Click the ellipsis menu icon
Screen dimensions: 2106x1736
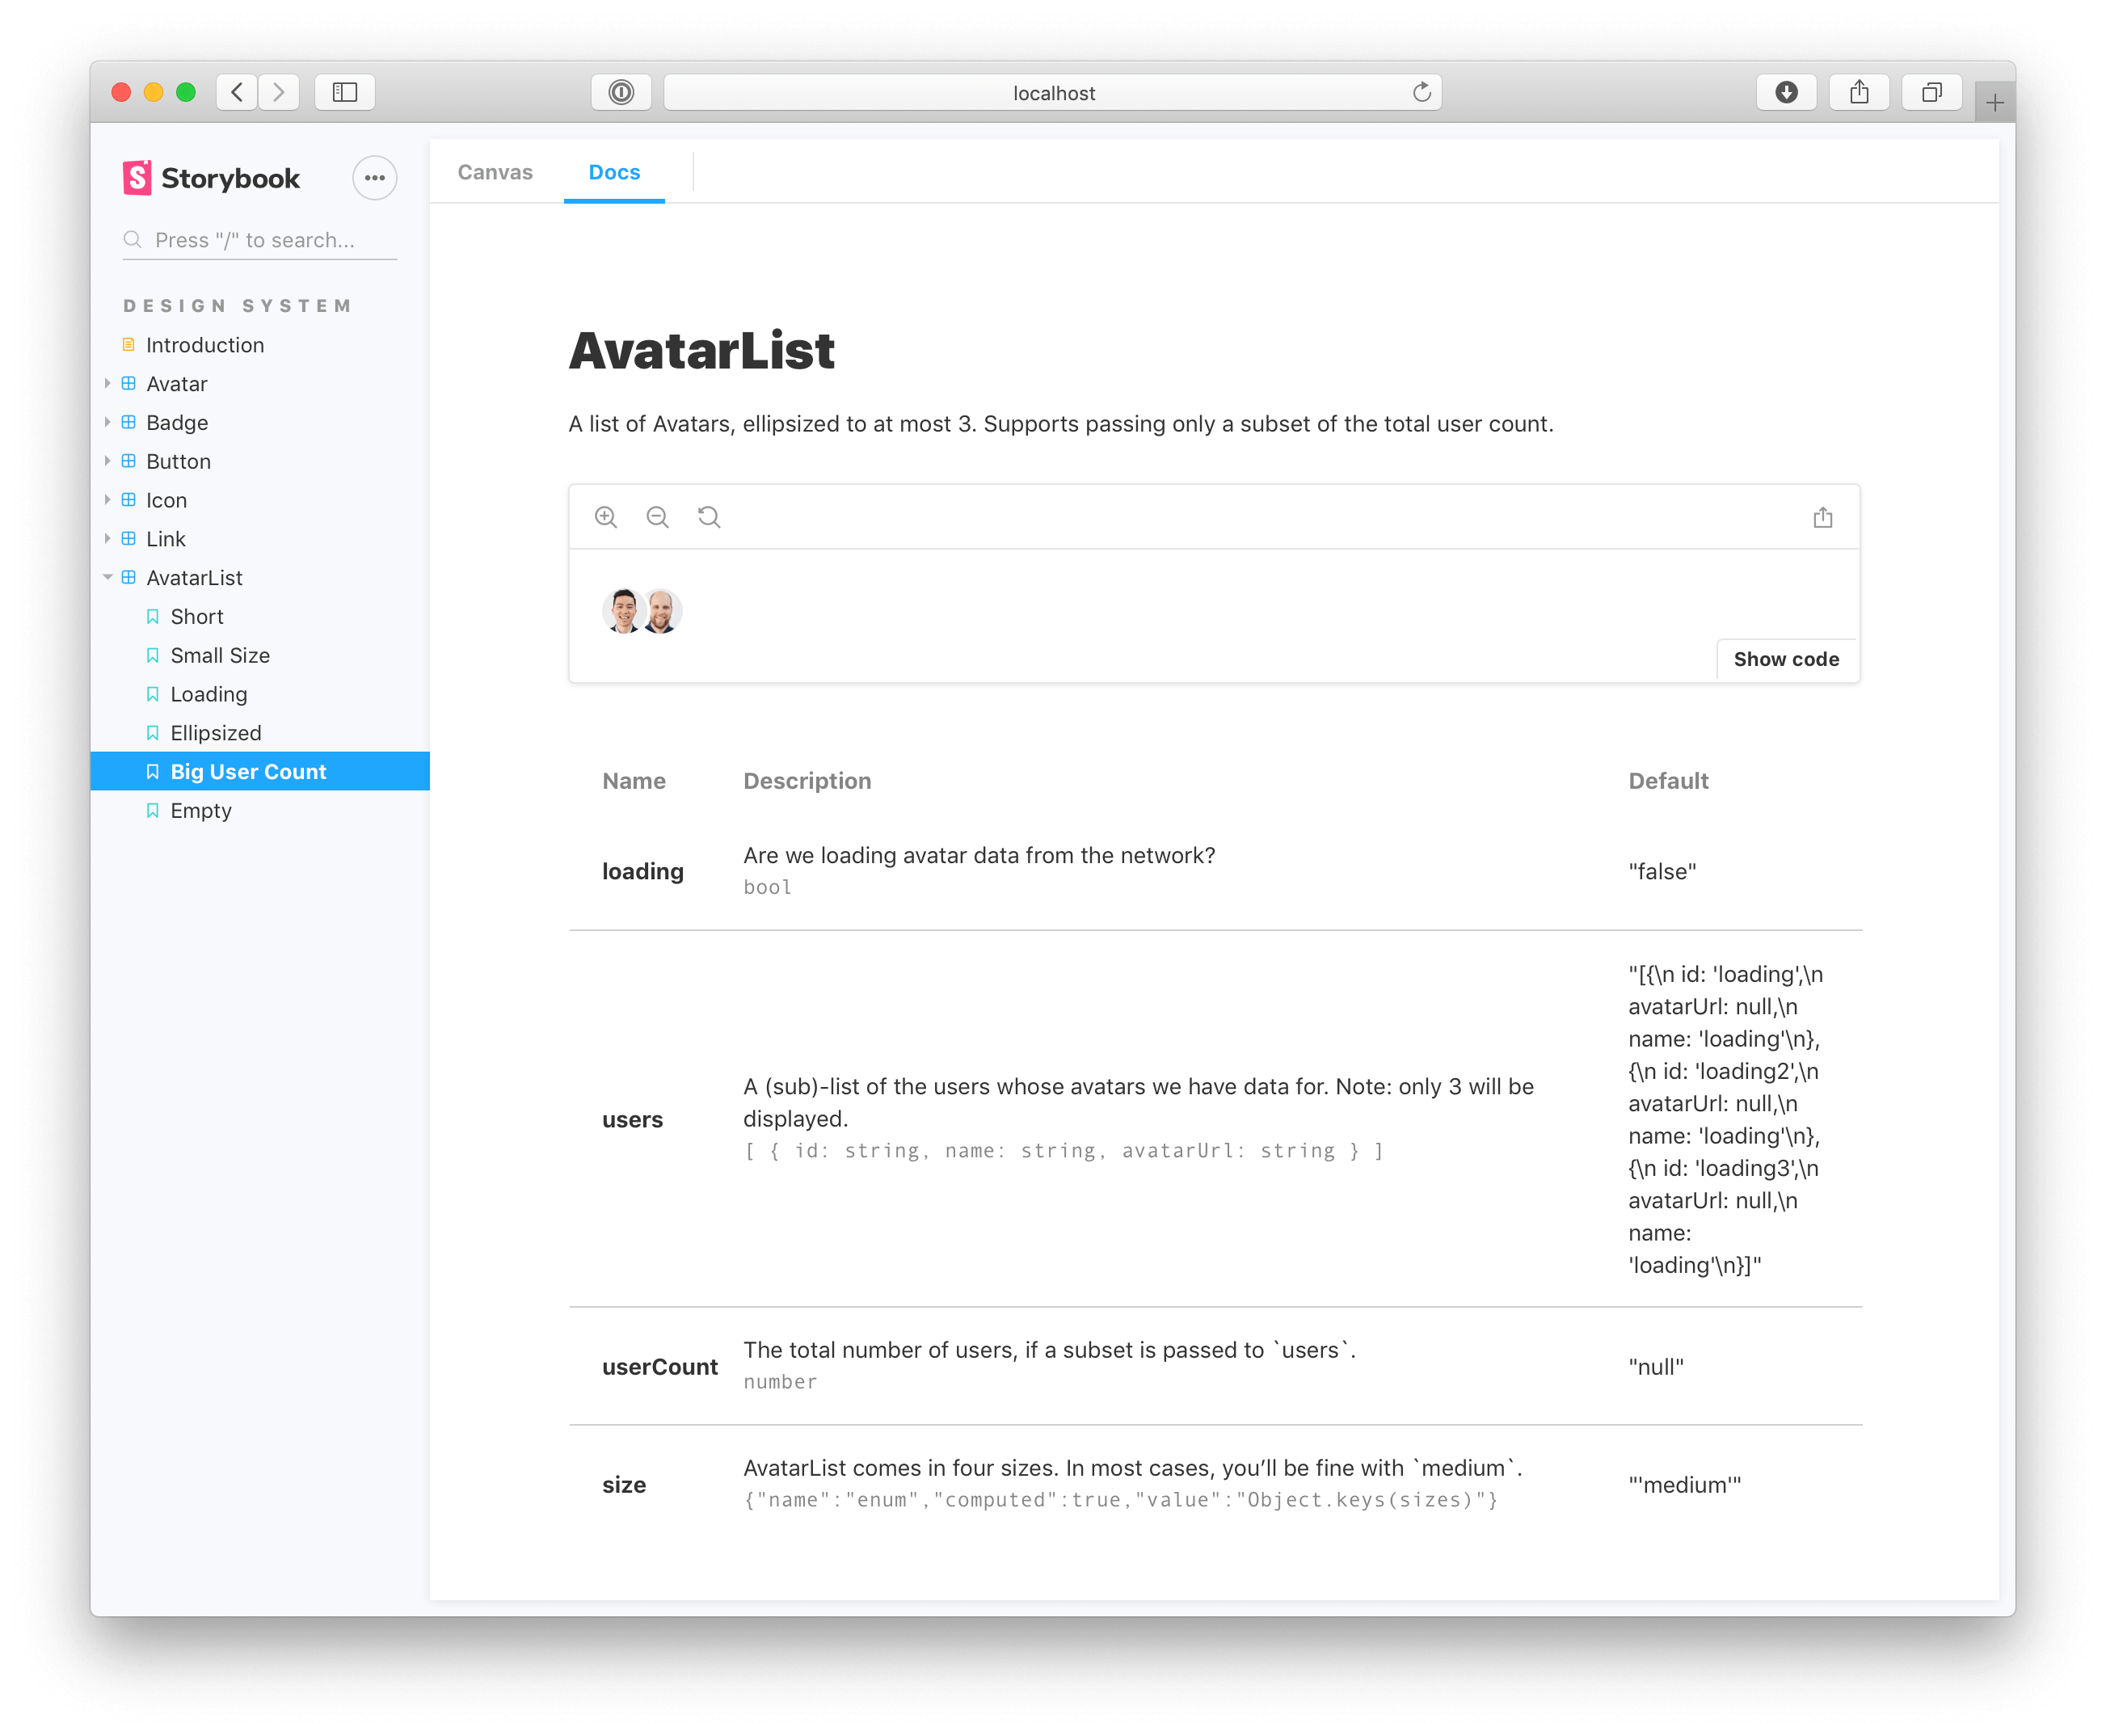(x=374, y=175)
